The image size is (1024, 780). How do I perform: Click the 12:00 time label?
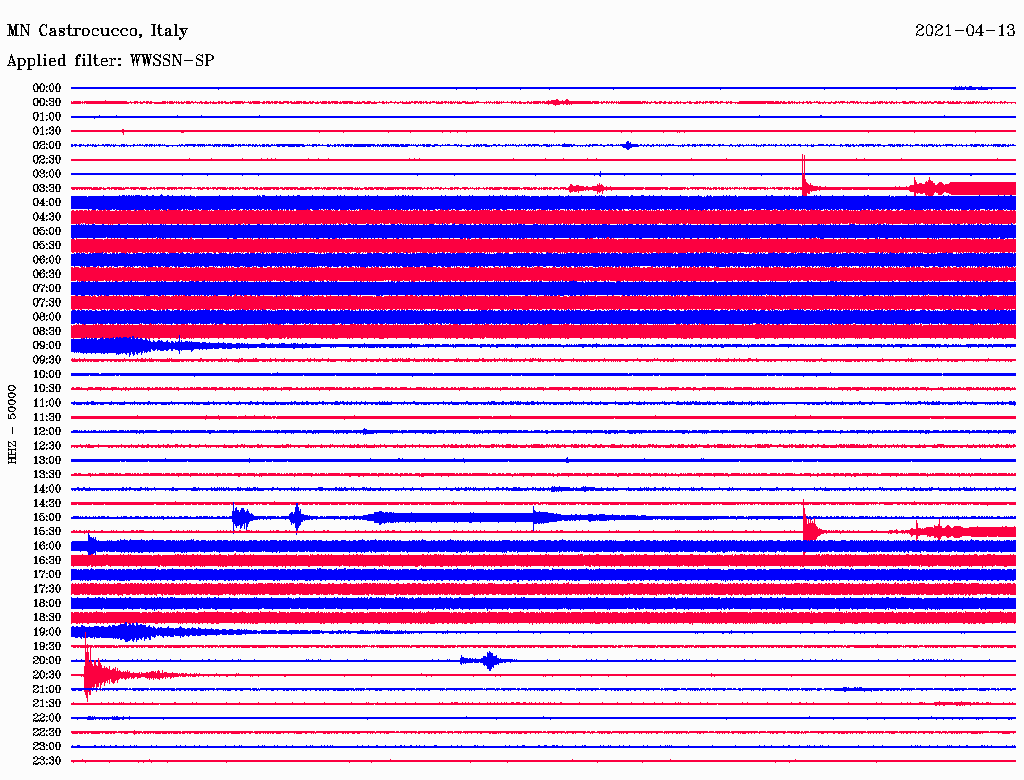coord(46,431)
